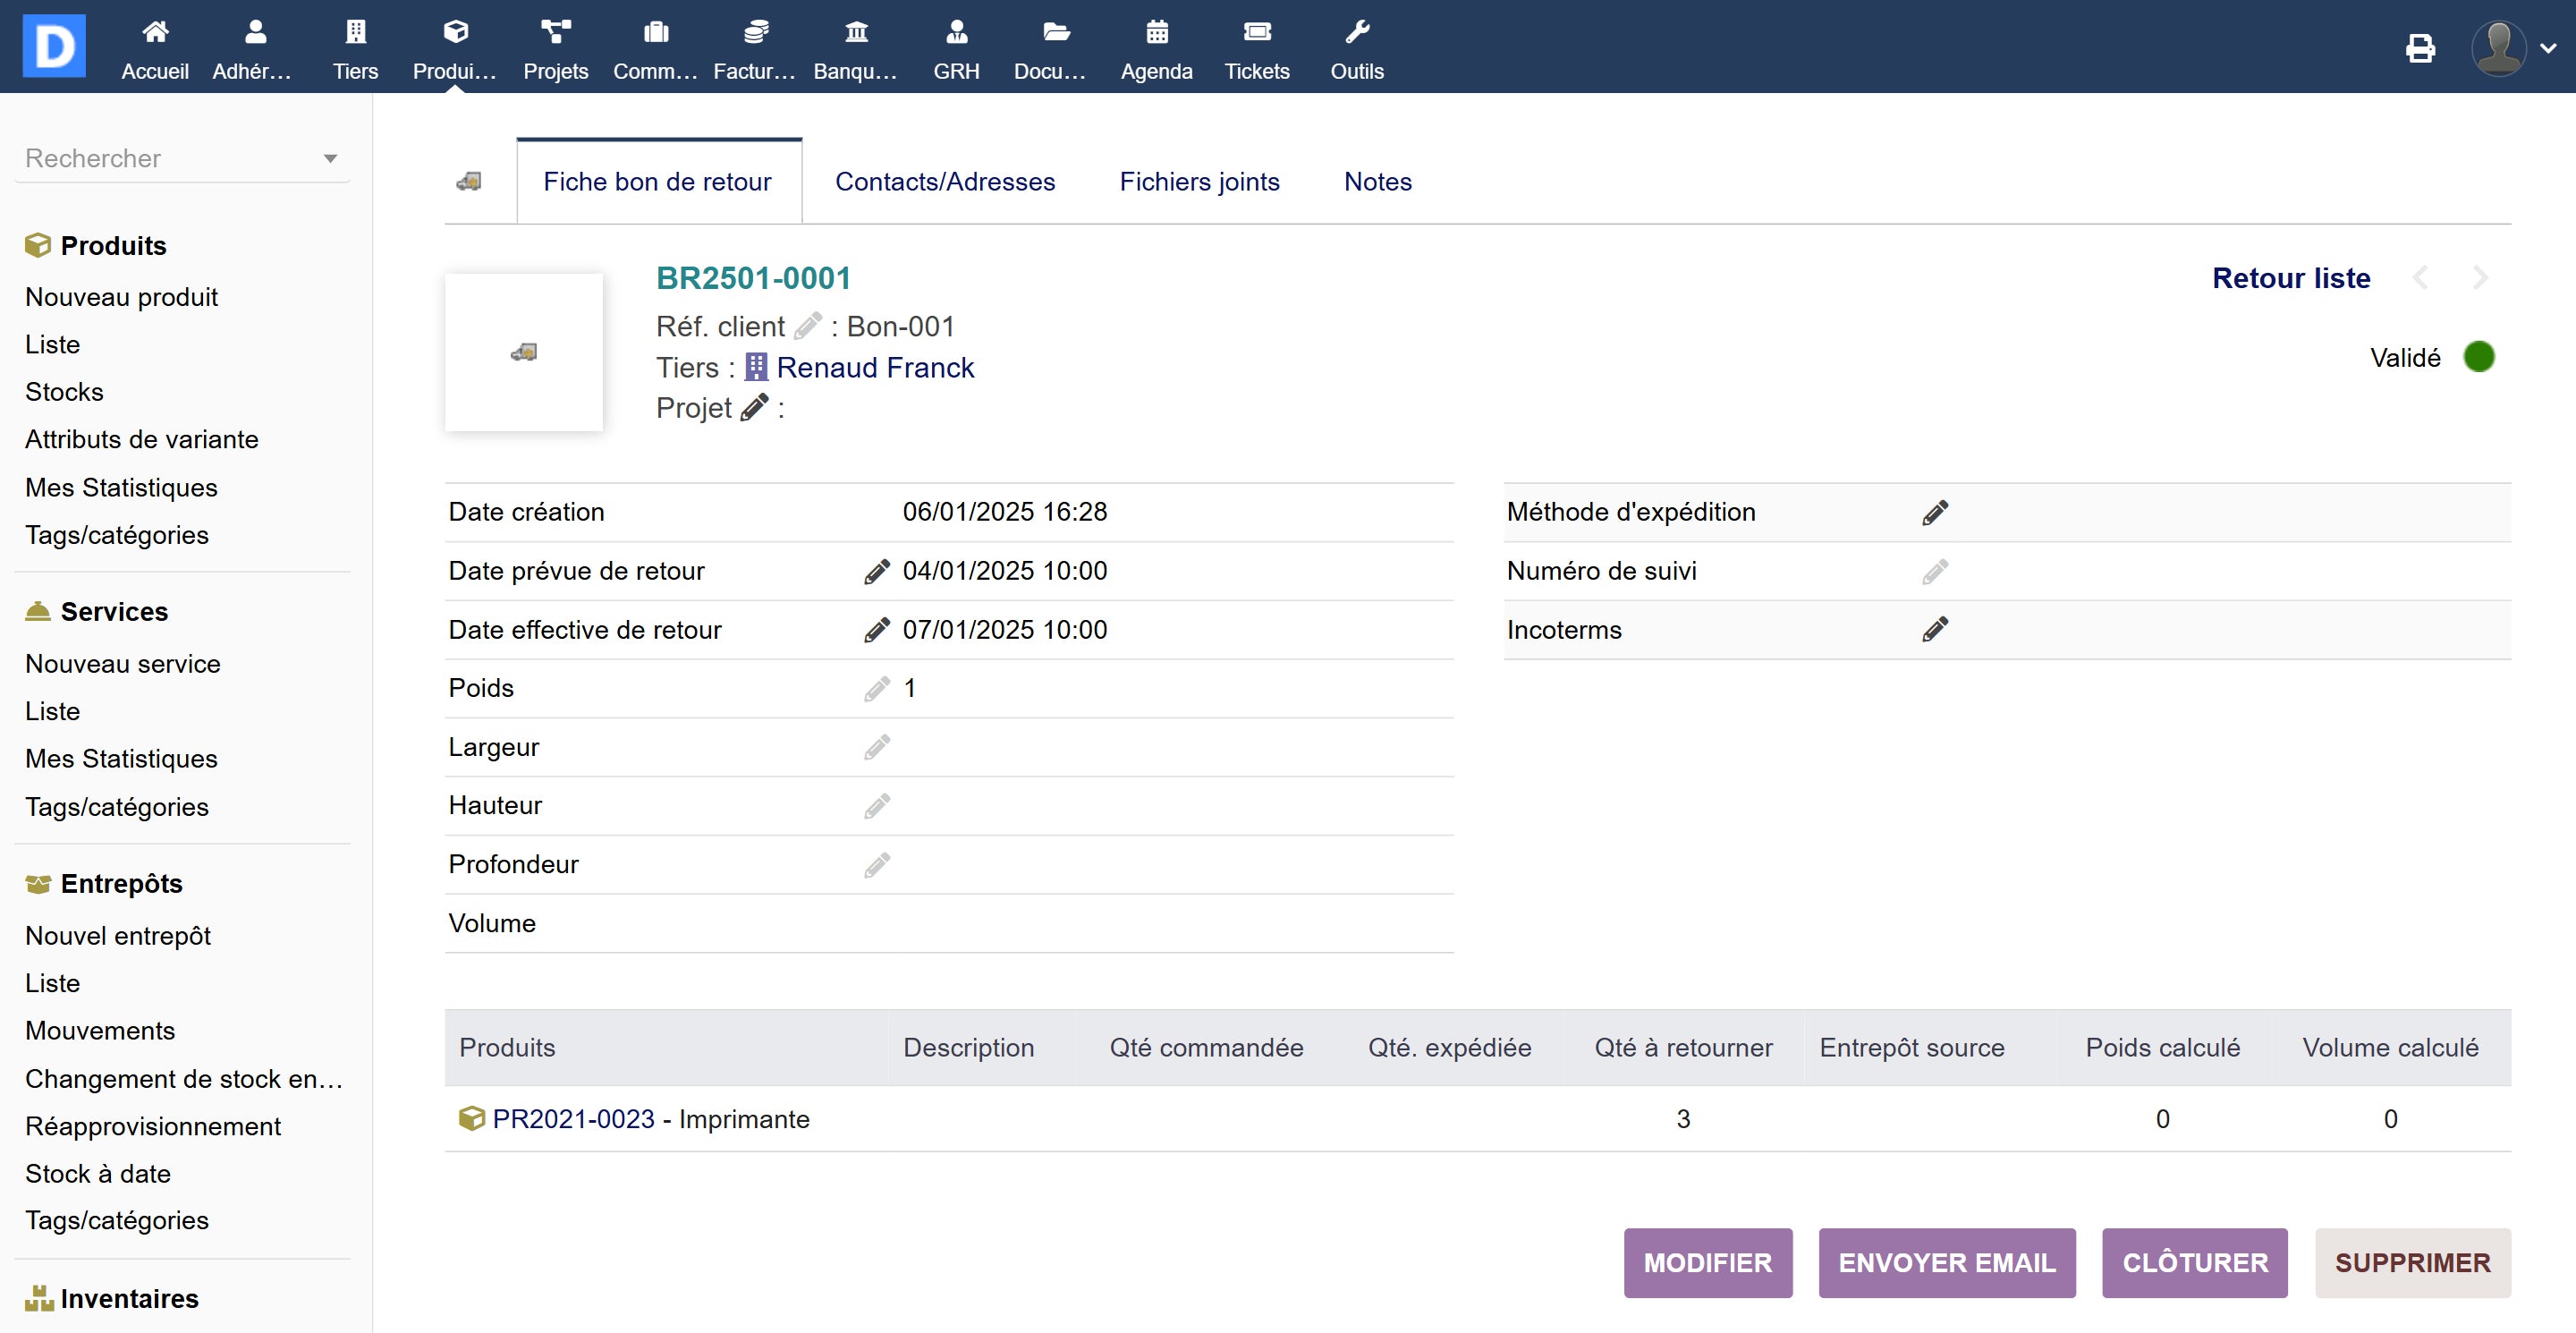
Task: Click pencil icon next to Incoterms
Action: pyautogui.click(x=1934, y=629)
